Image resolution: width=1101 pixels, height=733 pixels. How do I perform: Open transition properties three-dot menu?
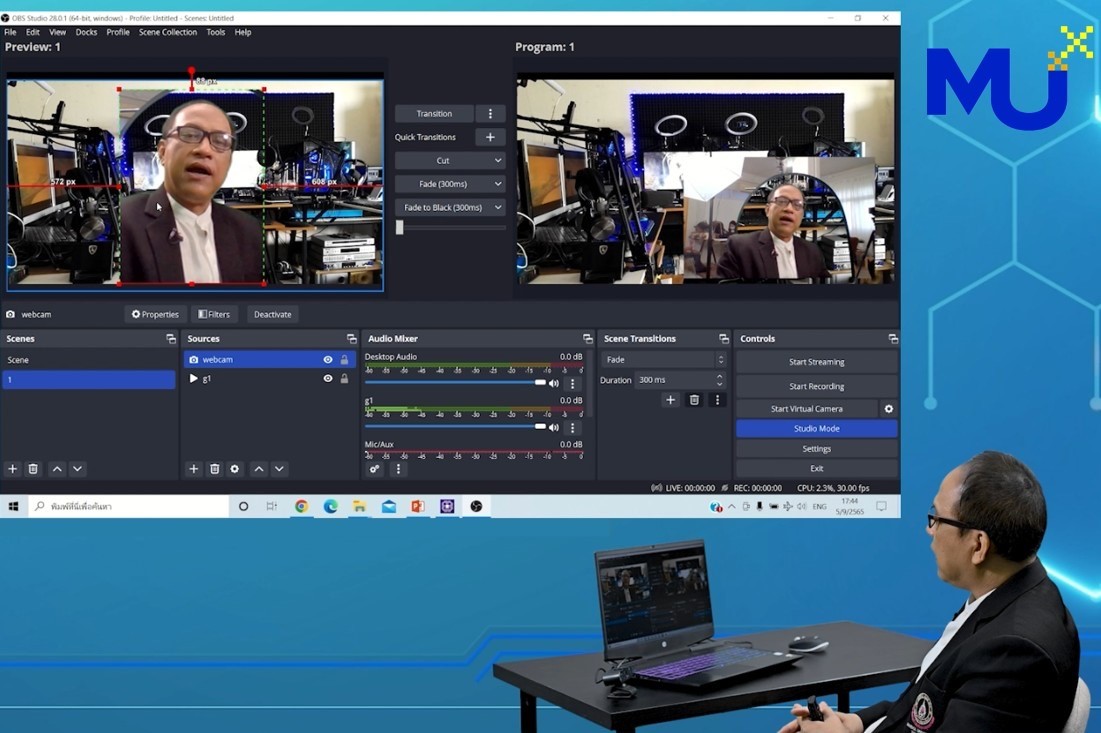pyautogui.click(x=717, y=399)
